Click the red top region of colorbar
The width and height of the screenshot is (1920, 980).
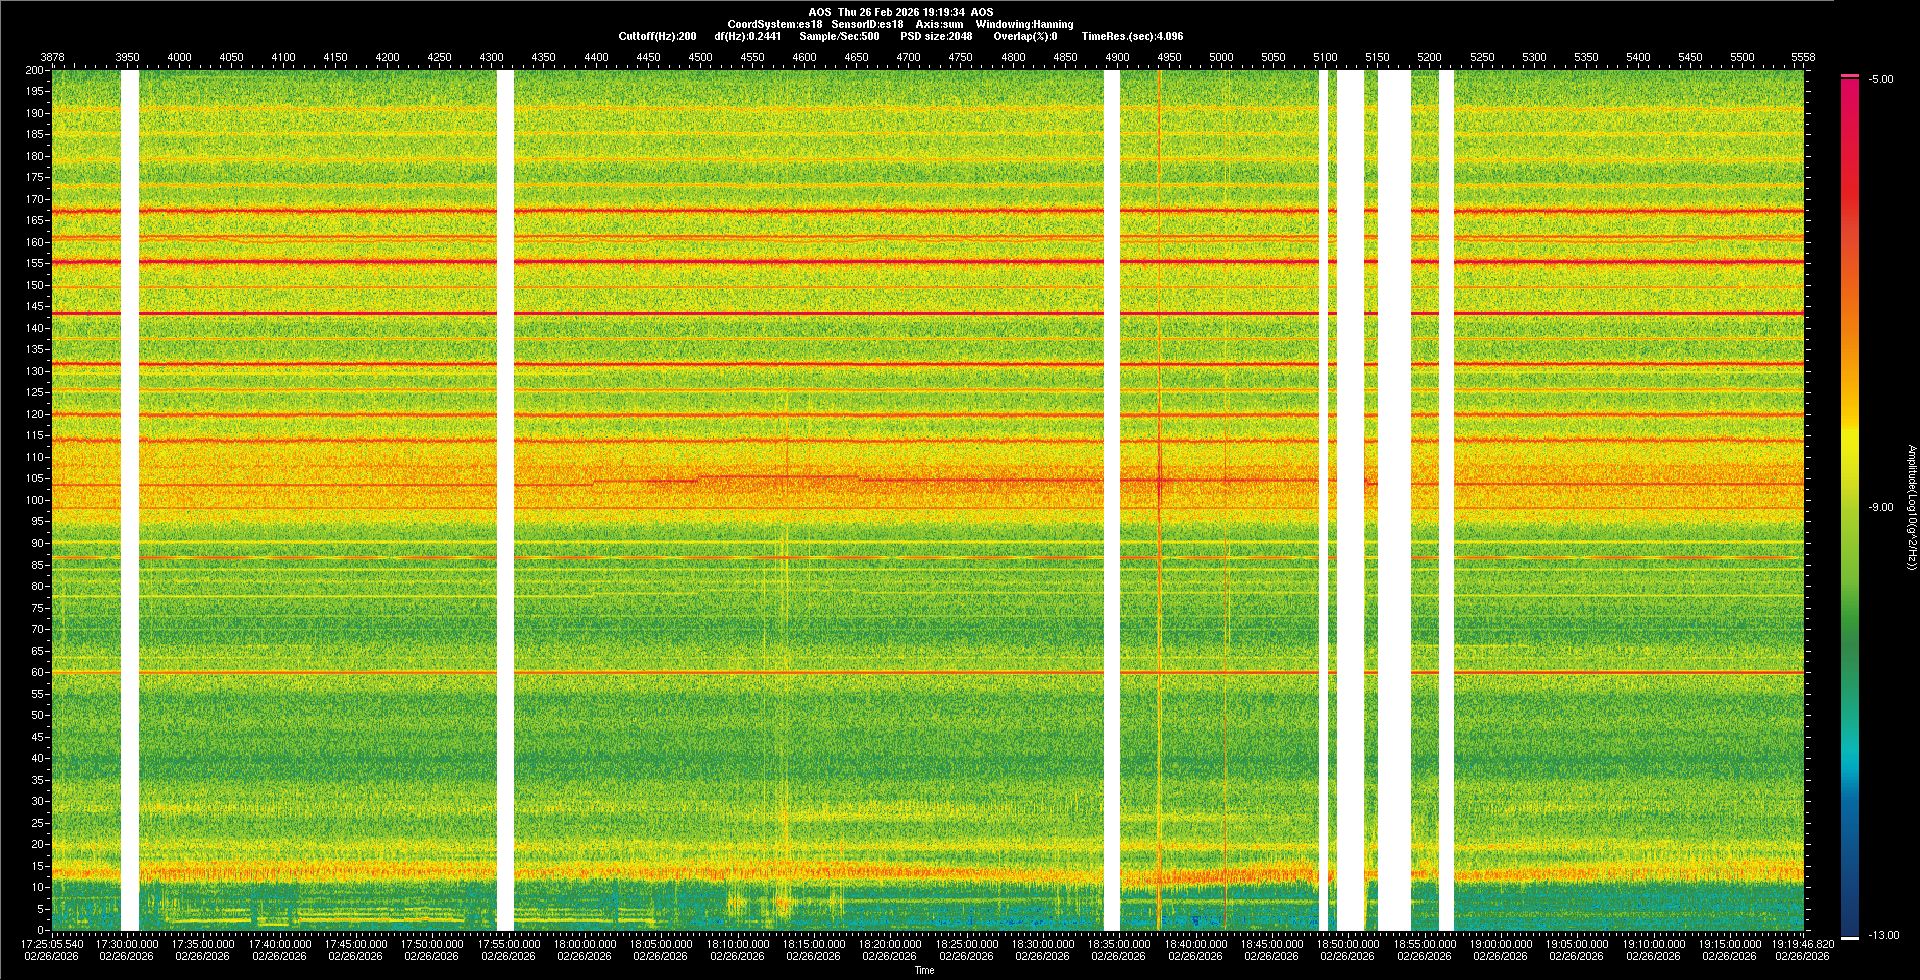point(1850,100)
